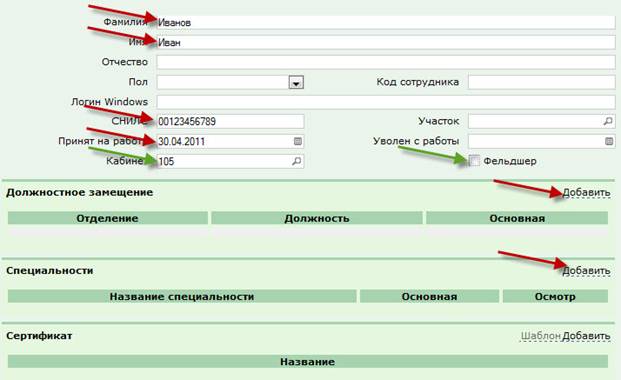Click the Специальности section title

coord(50,271)
